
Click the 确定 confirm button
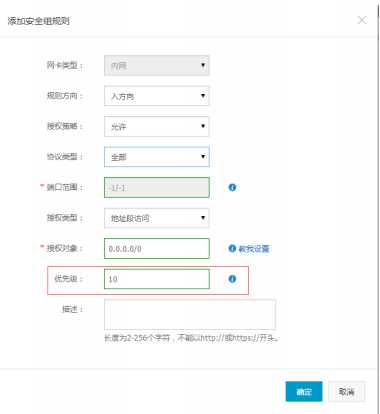304,392
